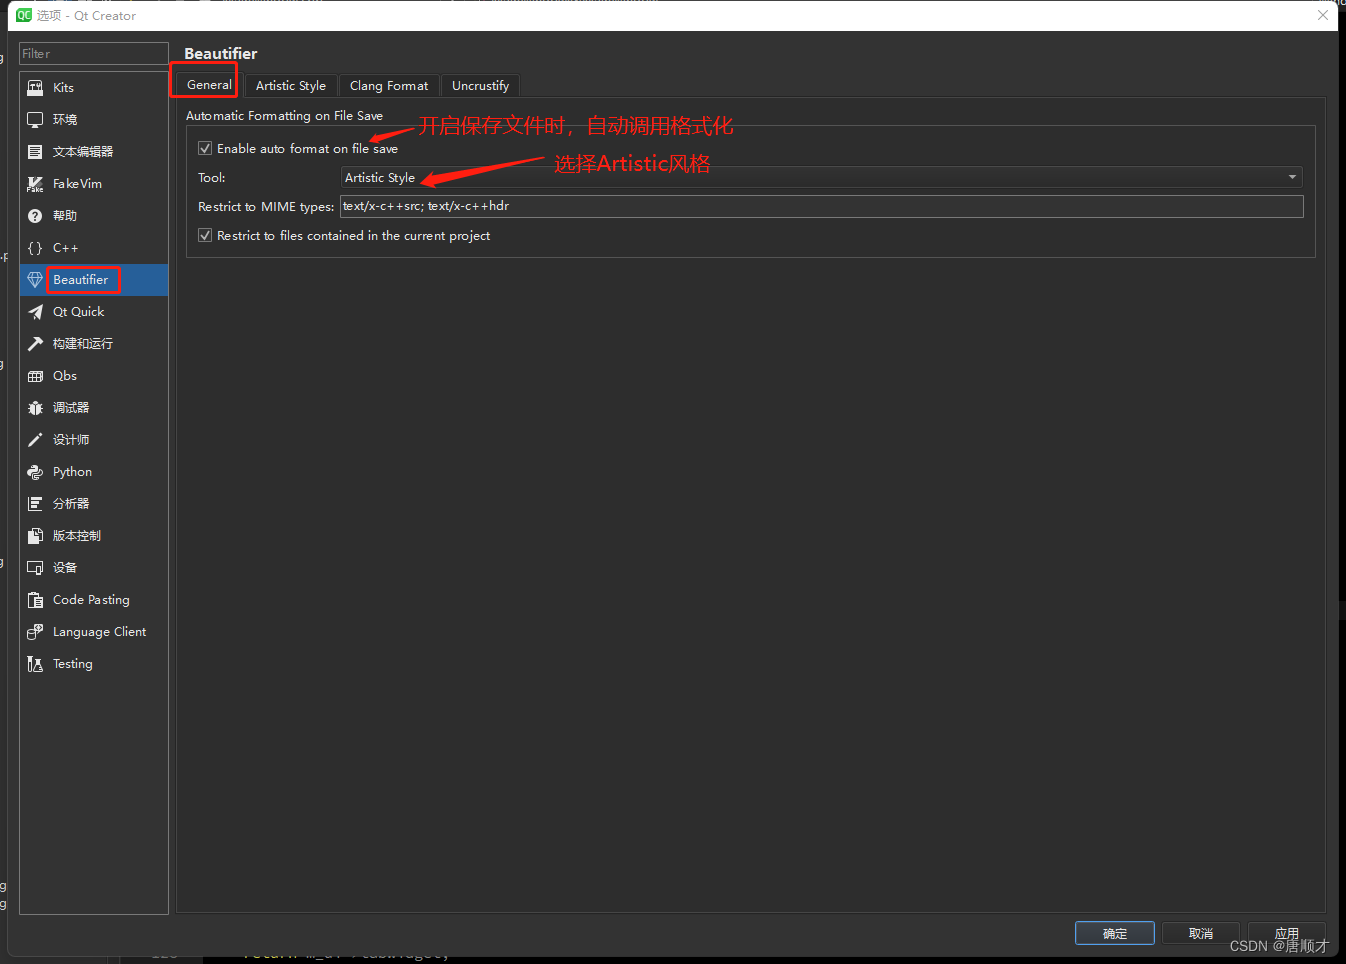Toggle Restrict to files in current project
Screen dimensions: 1346x964
(x=205, y=236)
